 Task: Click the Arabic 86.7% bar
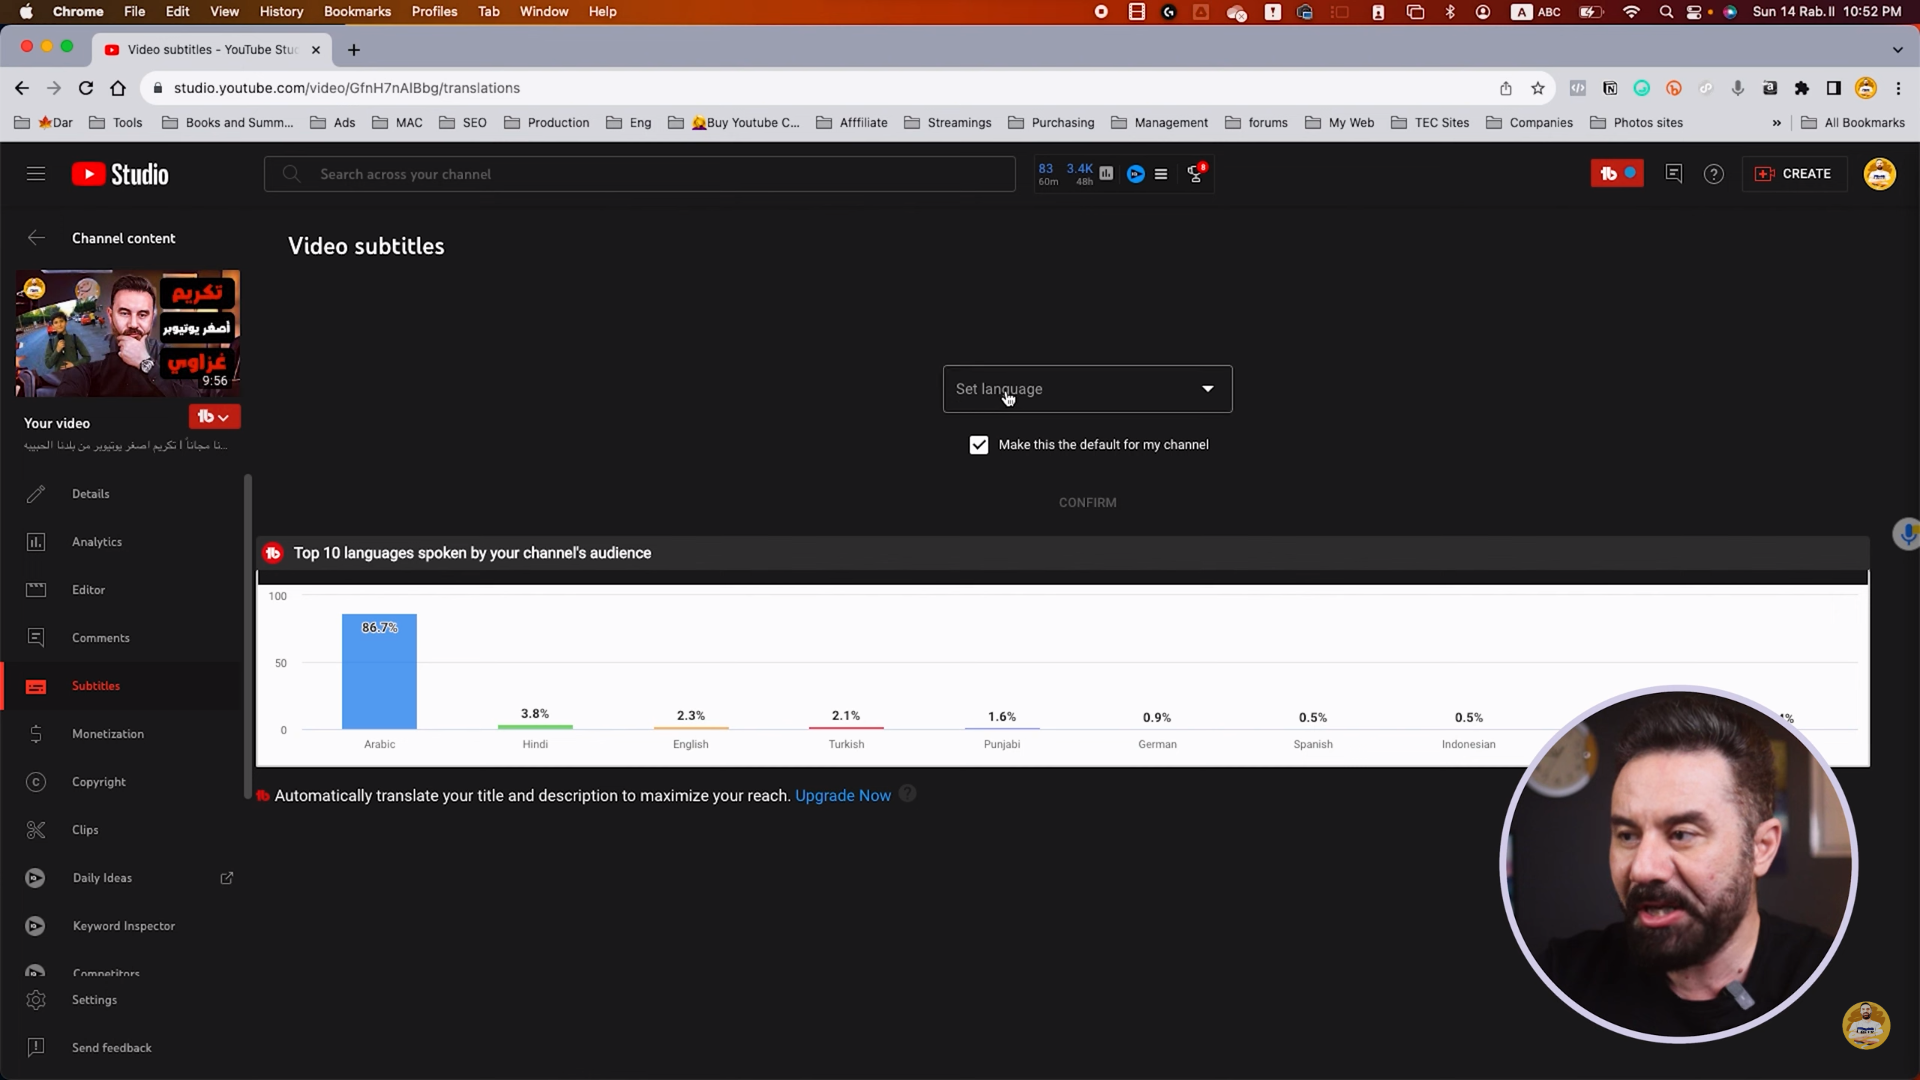point(379,672)
